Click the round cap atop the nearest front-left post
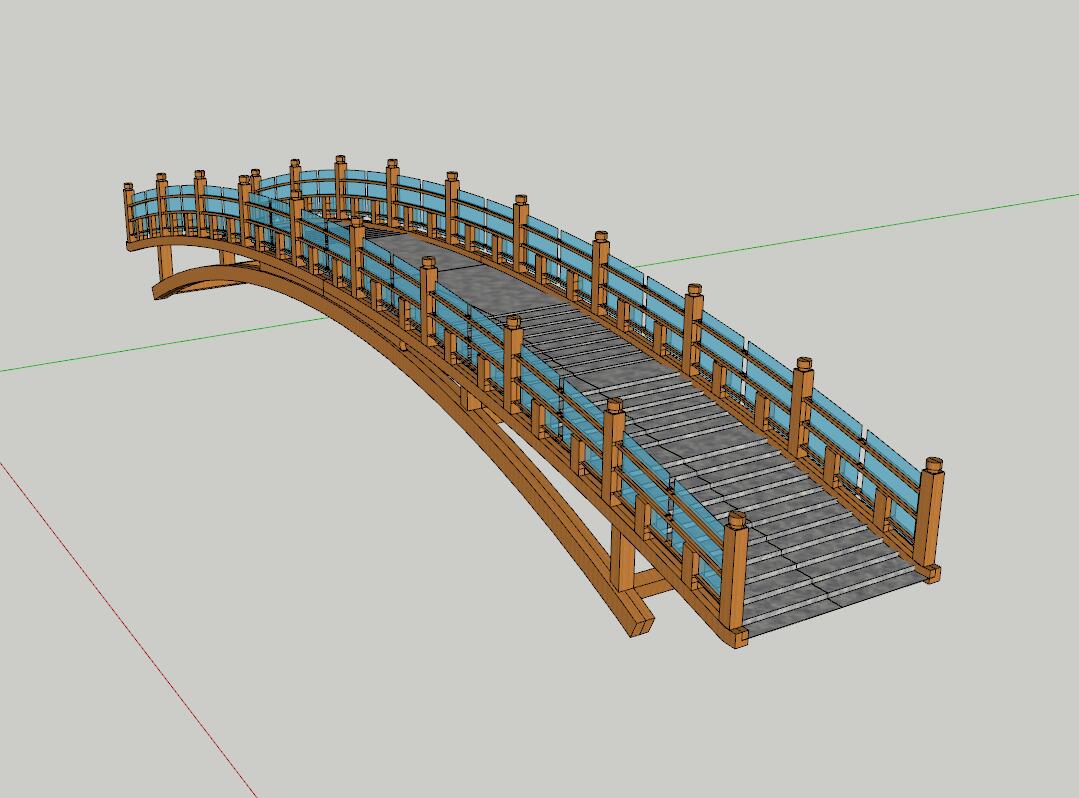 737,520
